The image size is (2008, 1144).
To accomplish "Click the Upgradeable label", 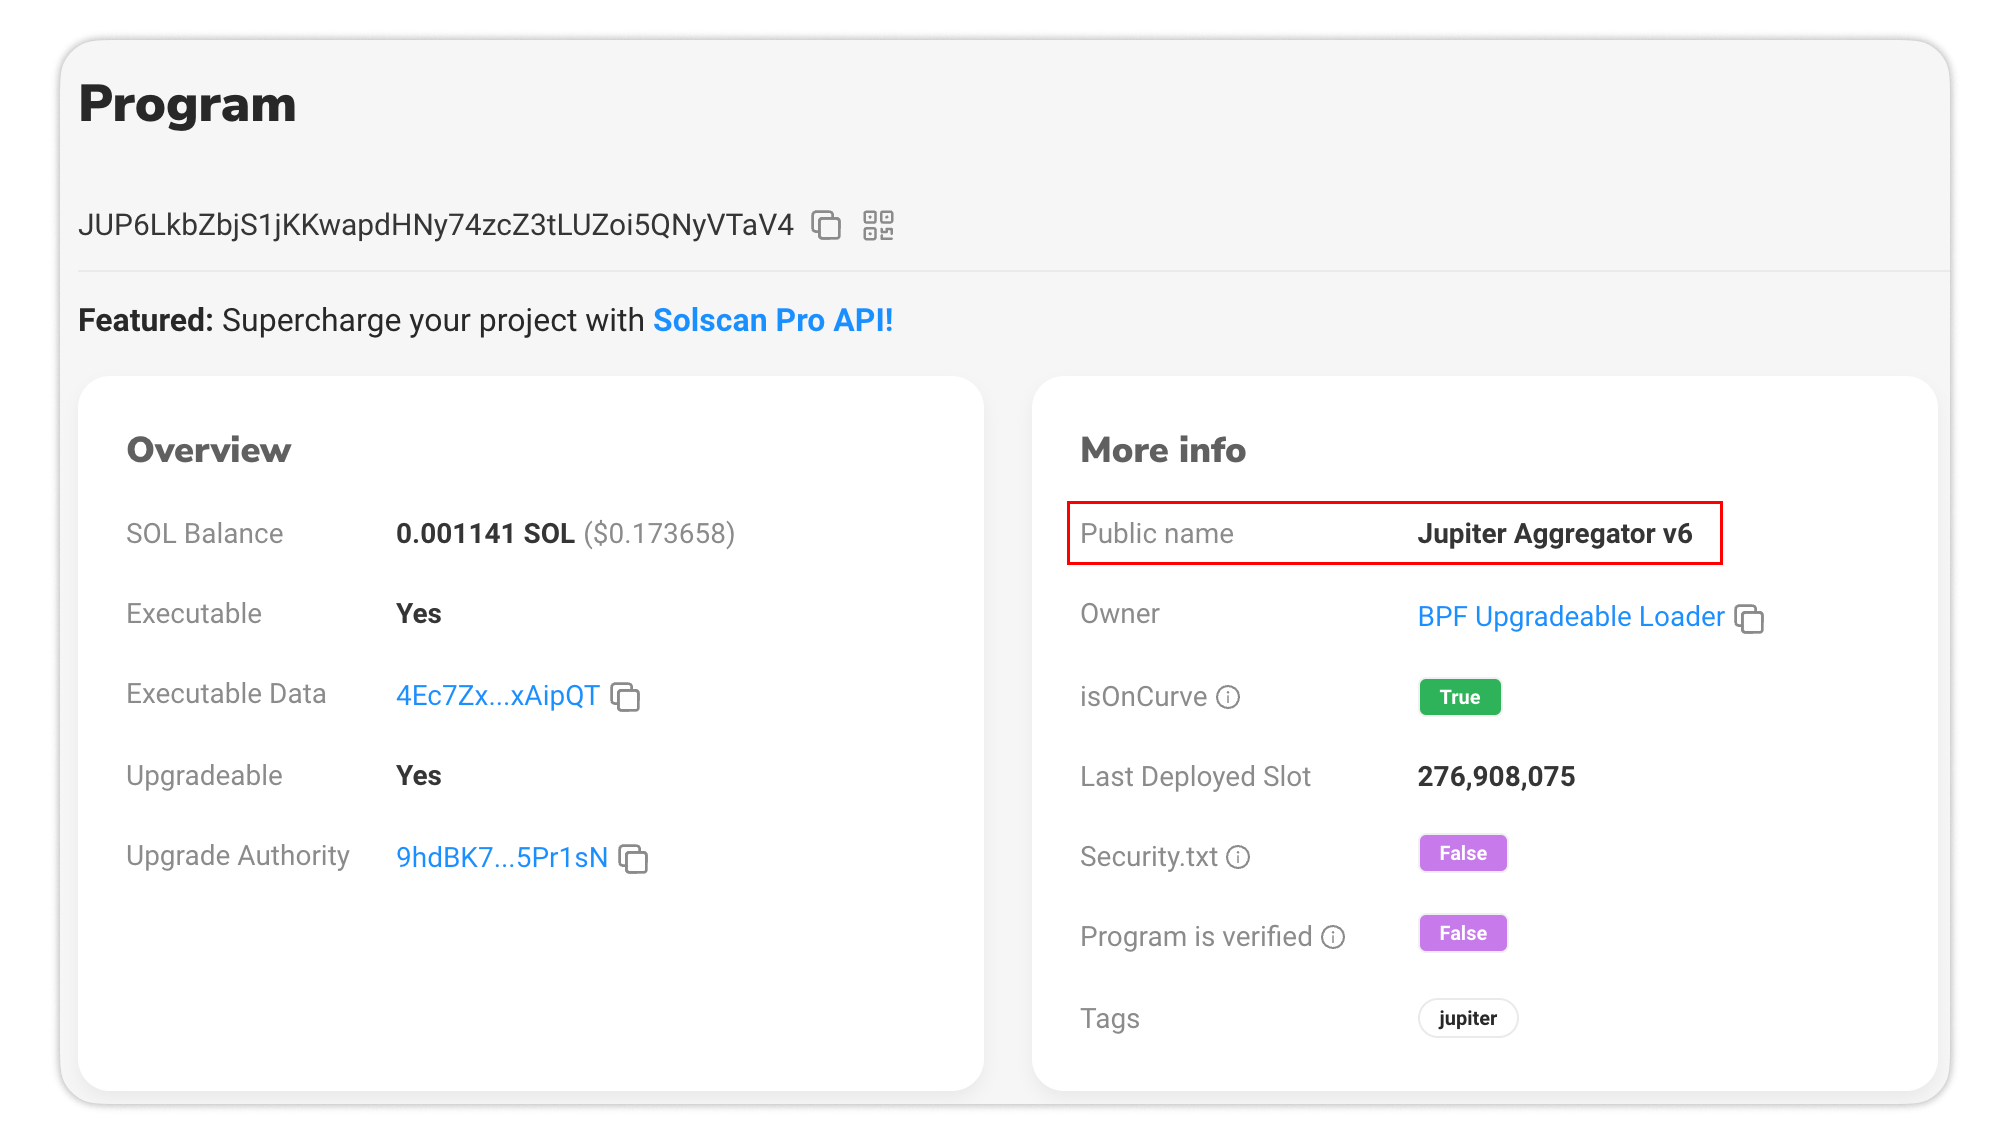I will (x=205, y=776).
